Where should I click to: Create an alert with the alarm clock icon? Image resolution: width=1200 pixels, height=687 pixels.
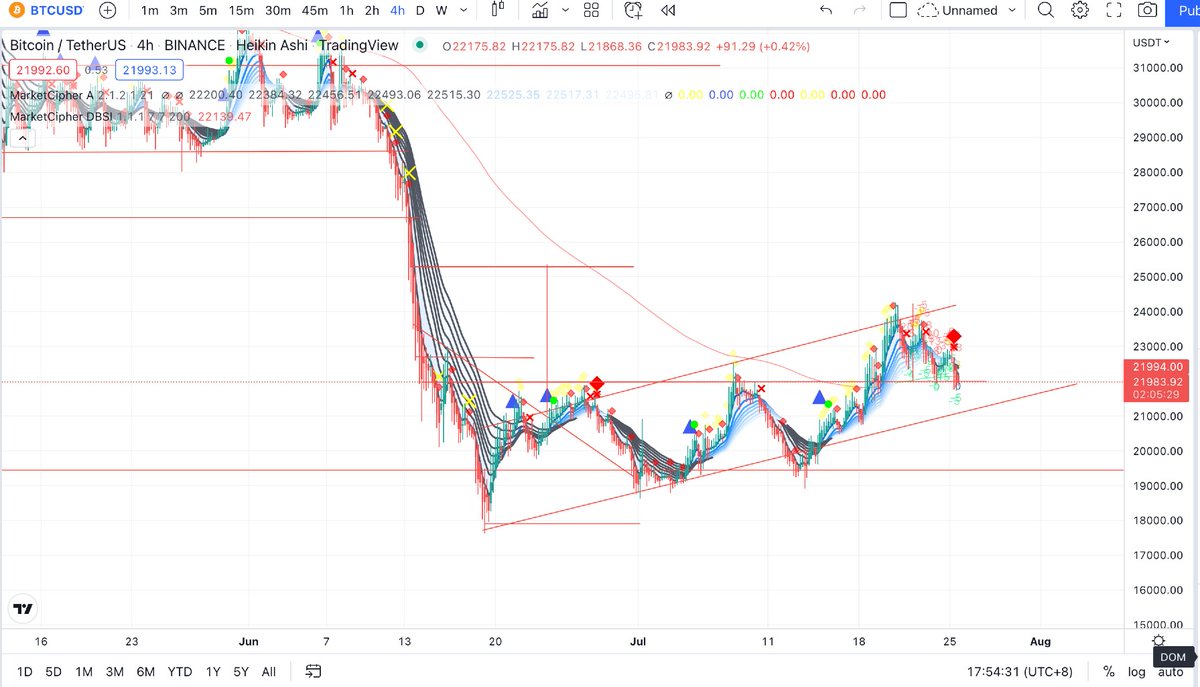[633, 10]
